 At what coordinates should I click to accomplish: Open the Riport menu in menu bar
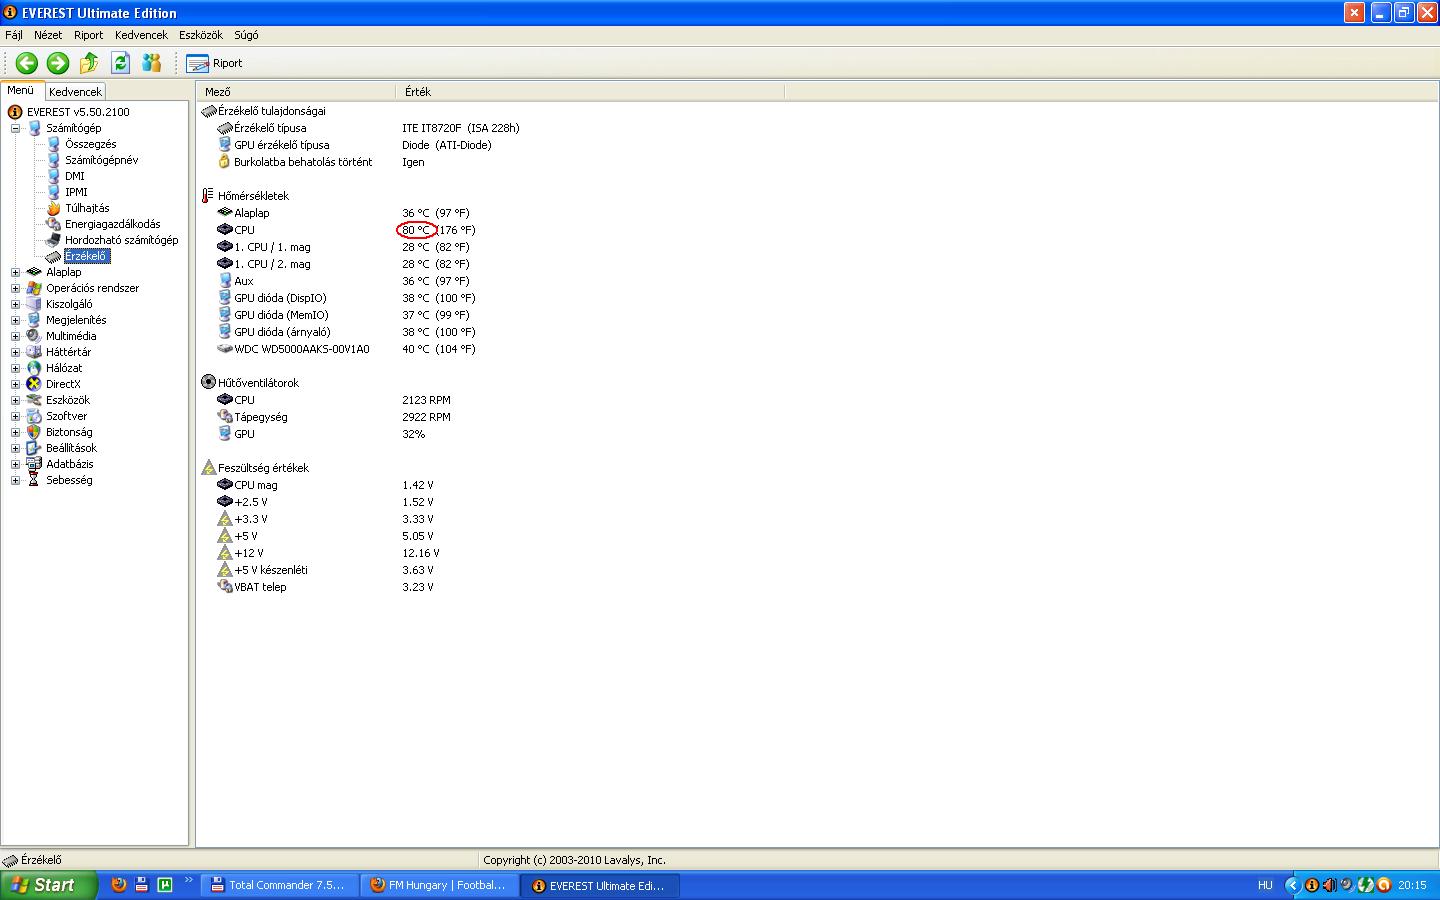pos(88,35)
